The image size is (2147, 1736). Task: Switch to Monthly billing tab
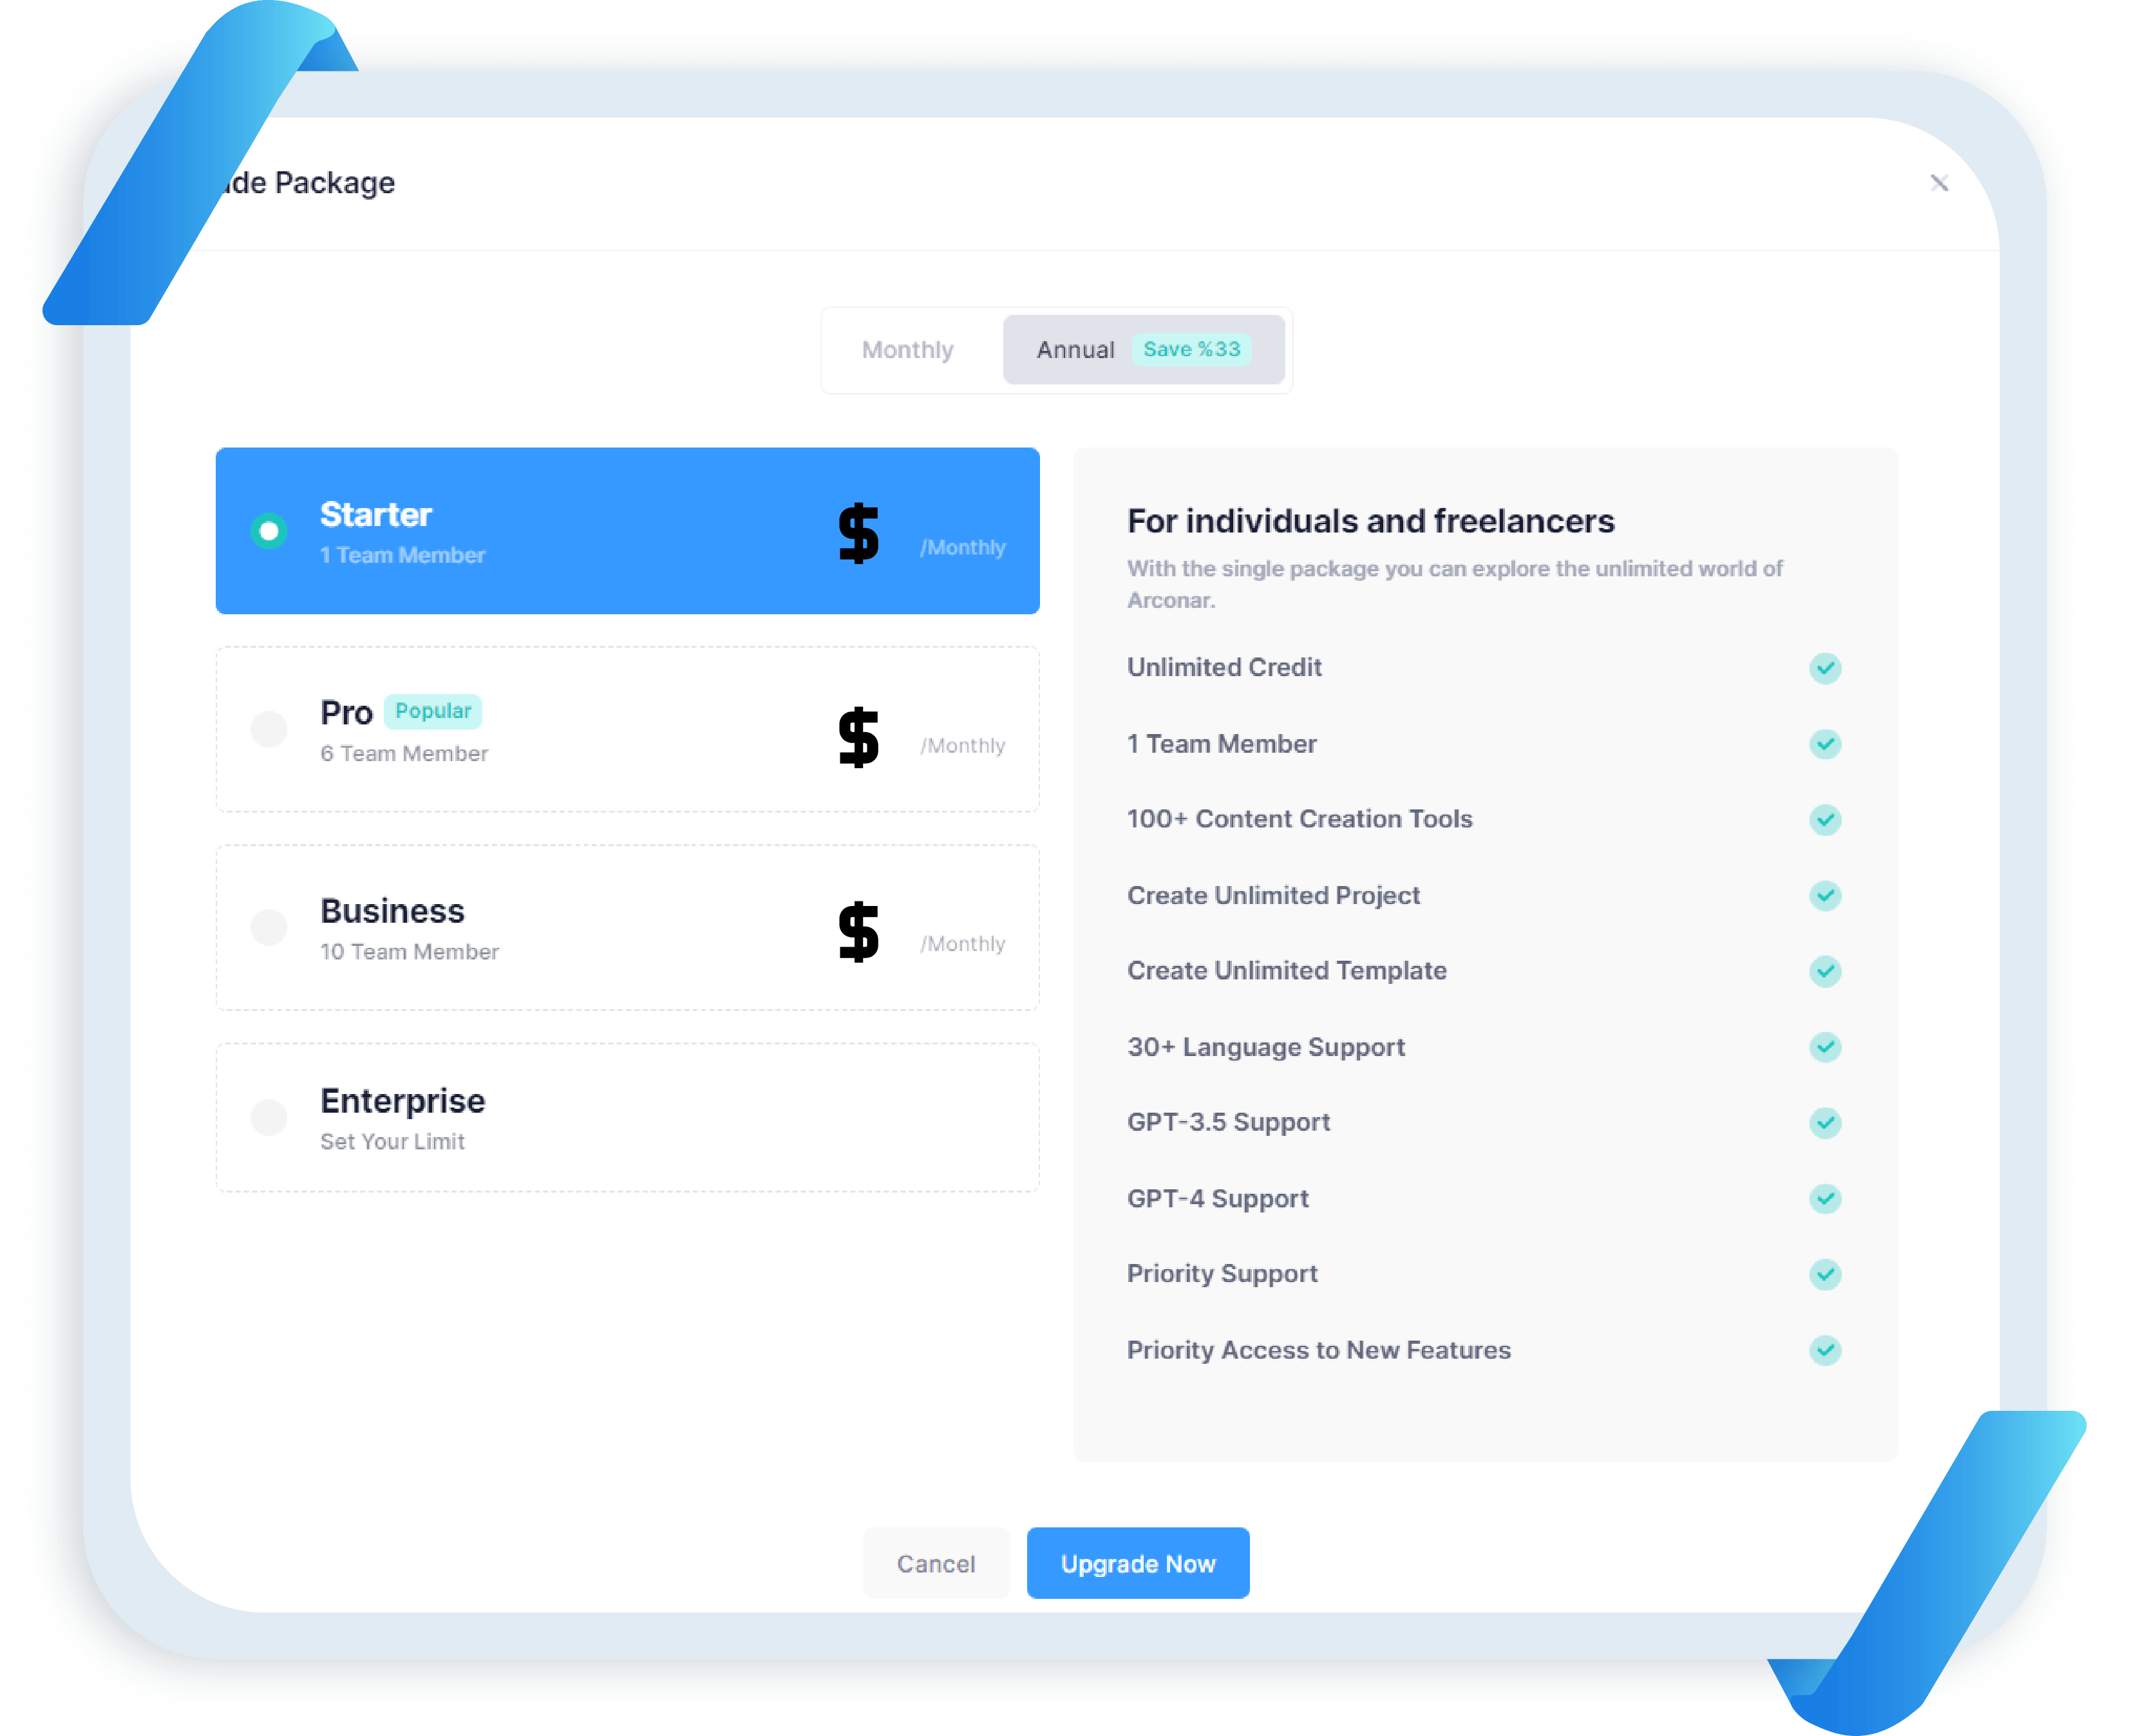click(x=907, y=350)
